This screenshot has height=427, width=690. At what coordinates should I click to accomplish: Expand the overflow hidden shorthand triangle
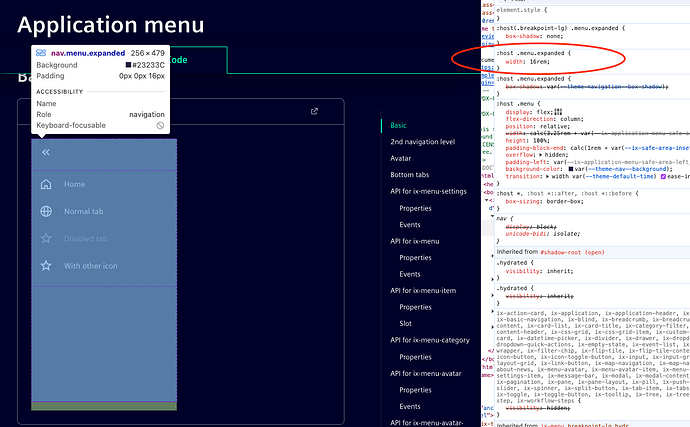tap(541, 155)
